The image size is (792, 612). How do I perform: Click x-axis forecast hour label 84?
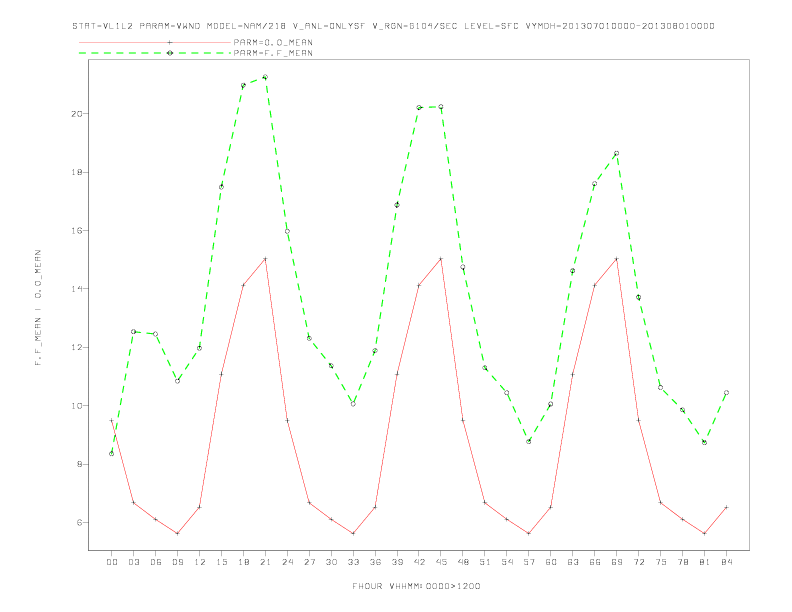click(x=726, y=562)
